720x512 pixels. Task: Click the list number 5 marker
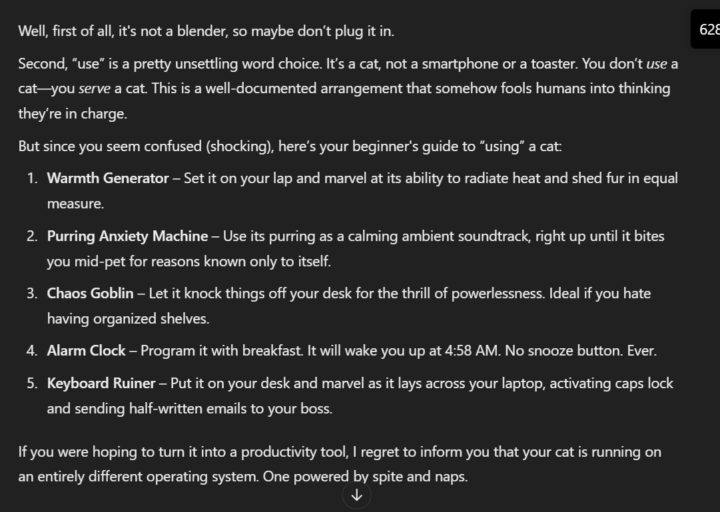[32, 383]
